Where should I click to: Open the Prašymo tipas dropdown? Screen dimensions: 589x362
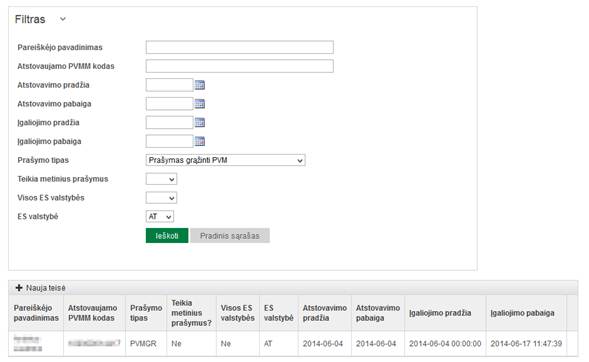click(x=225, y=160)
